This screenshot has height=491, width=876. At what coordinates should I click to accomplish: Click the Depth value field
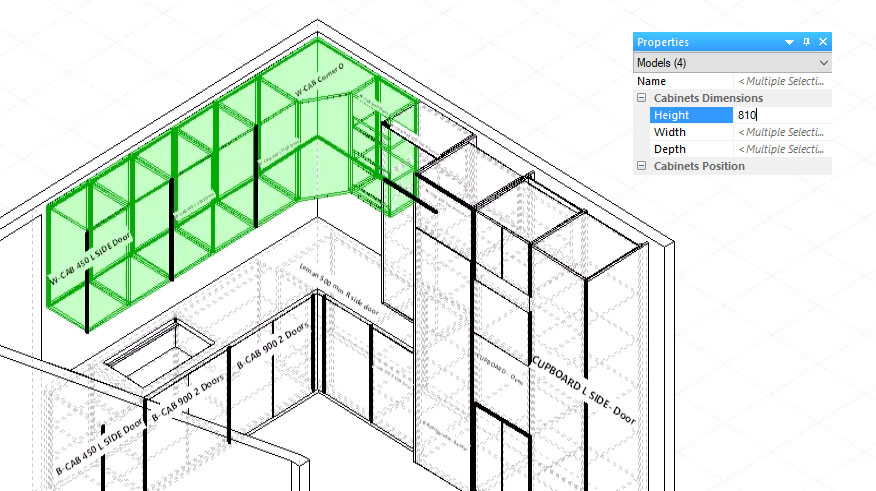click(782, 149)
